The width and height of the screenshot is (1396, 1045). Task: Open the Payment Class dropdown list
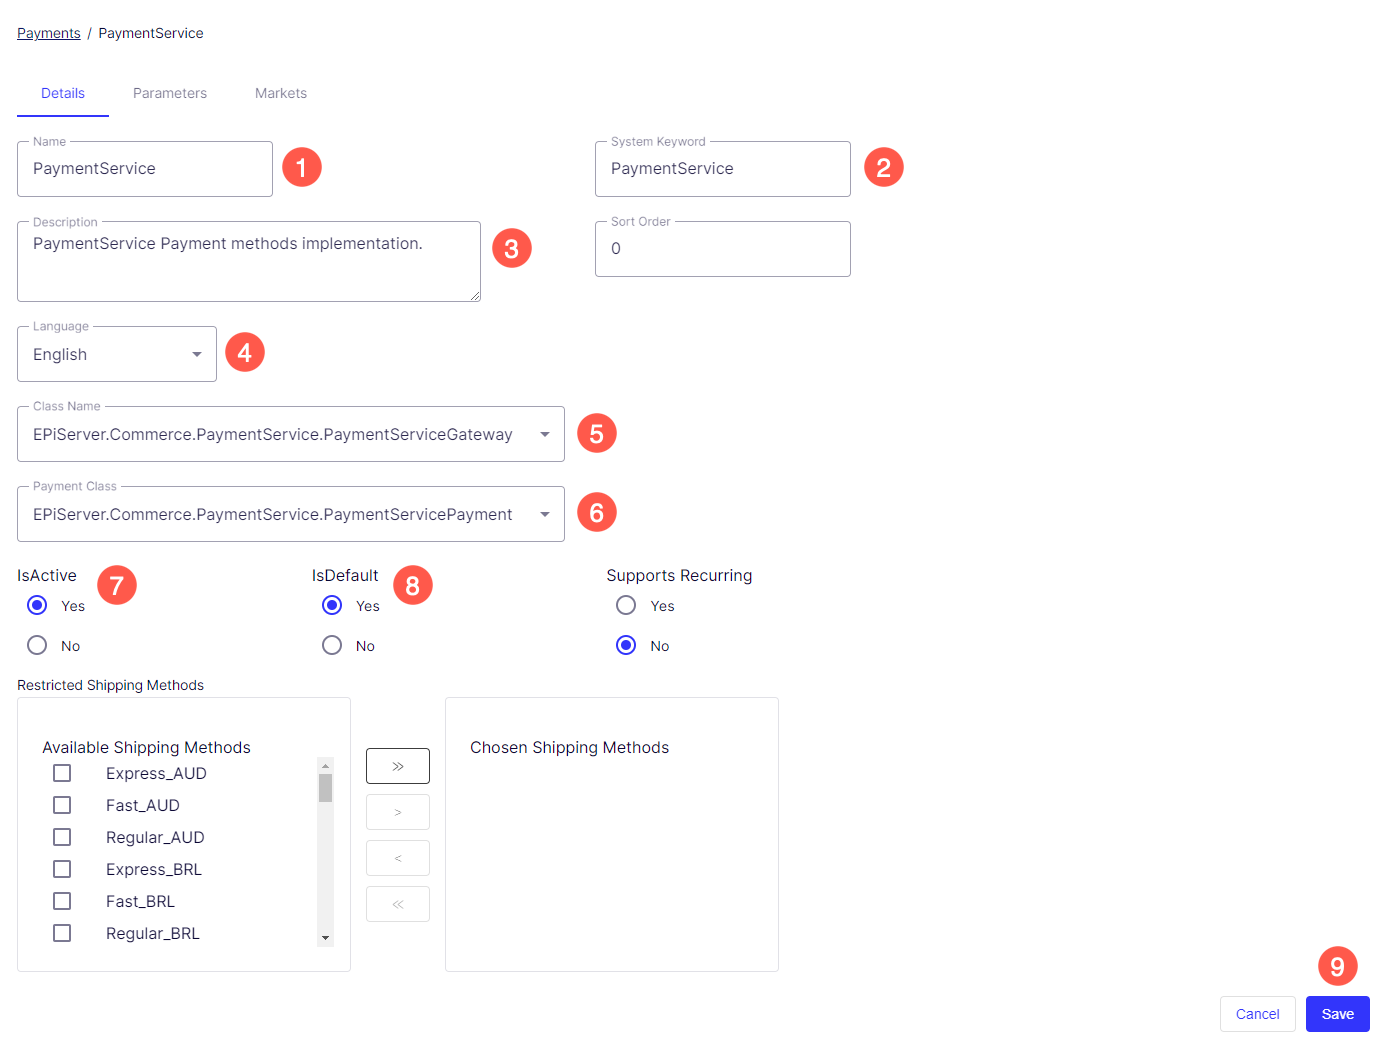tap(290, 514)
